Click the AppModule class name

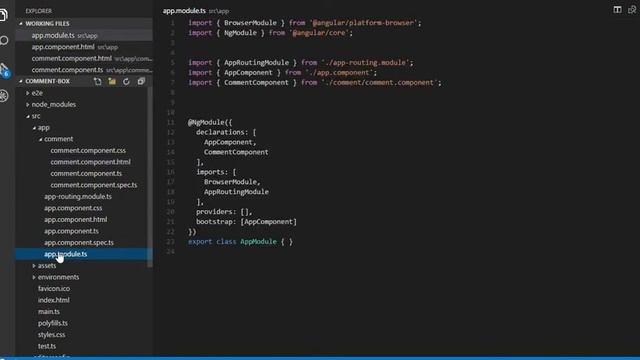point(258,242)
